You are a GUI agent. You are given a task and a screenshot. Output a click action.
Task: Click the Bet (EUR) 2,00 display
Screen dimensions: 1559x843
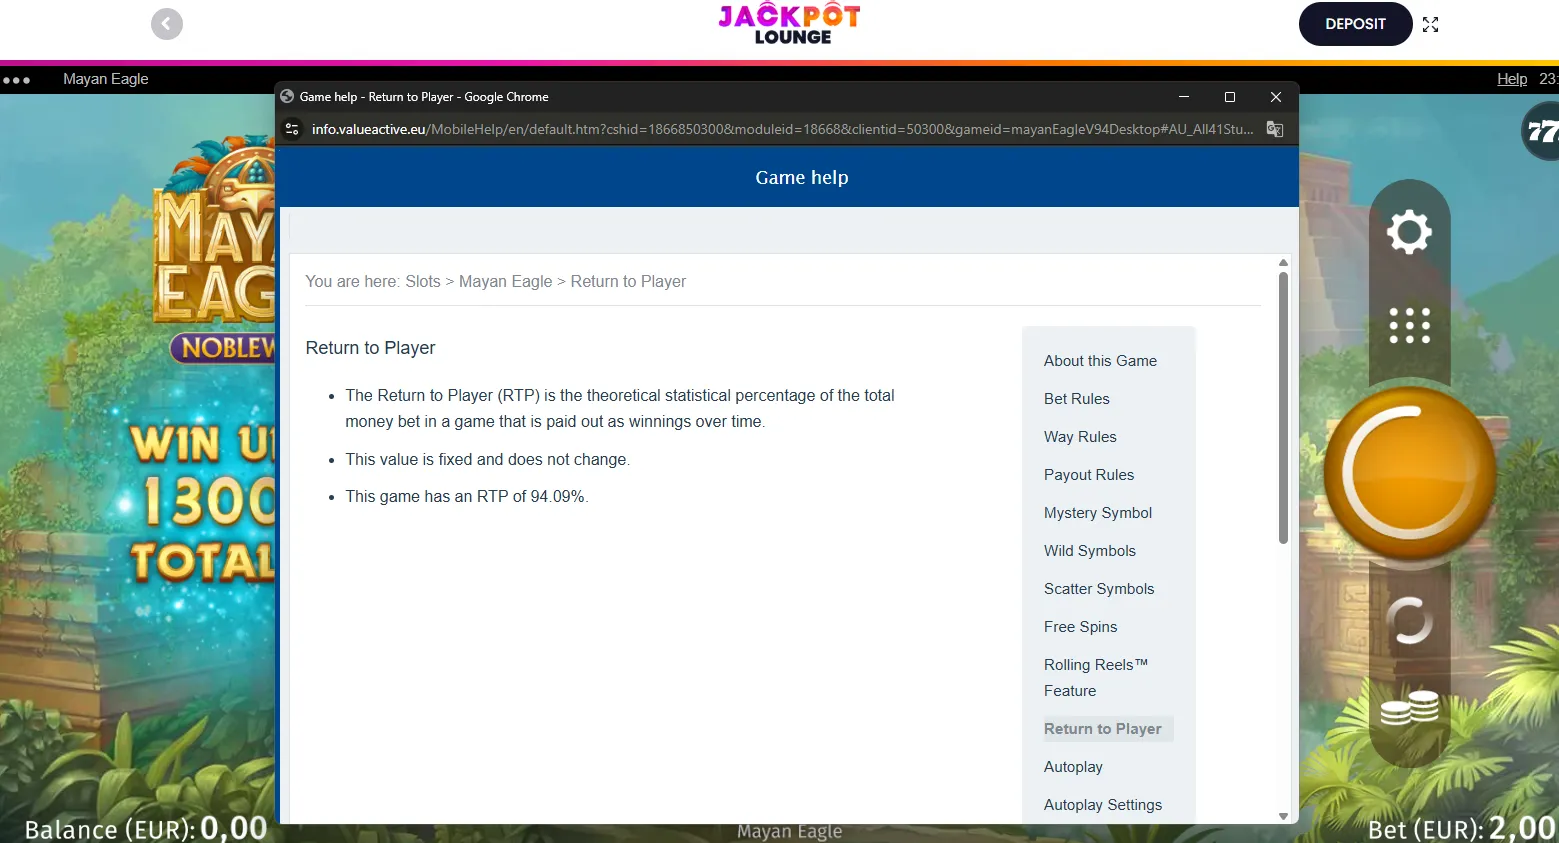(x=1462, y=828)
